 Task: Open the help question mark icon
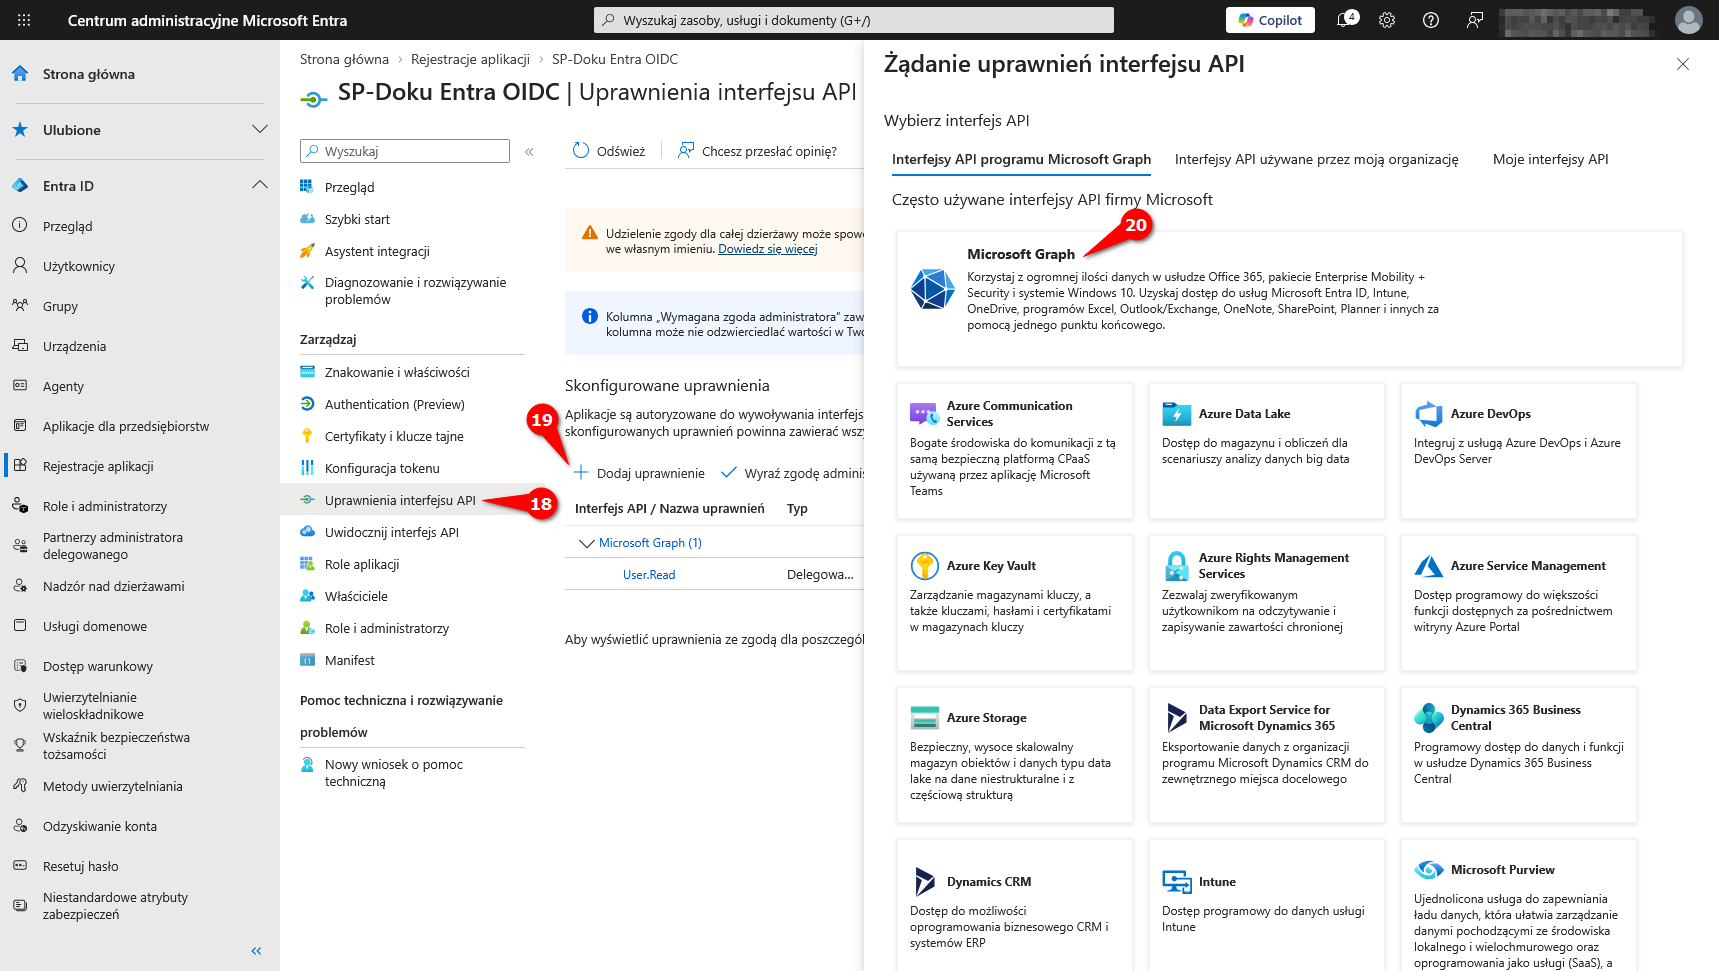(1431, 20)
